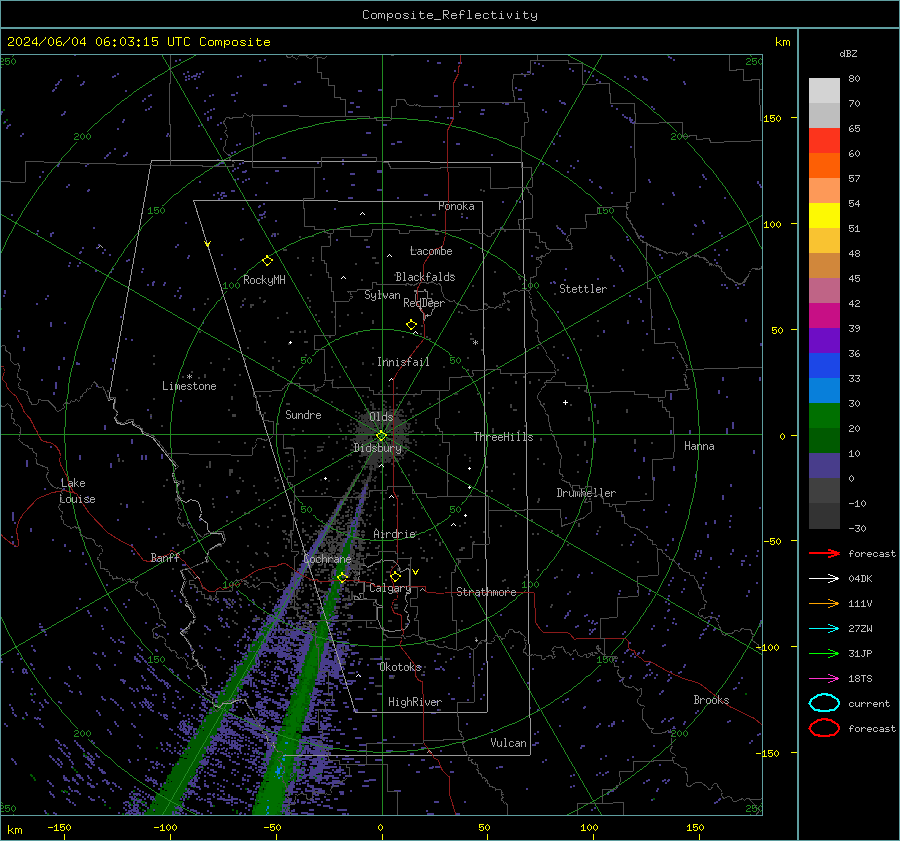
Task: Click the Lacombe city label
Action: (431, 251)
